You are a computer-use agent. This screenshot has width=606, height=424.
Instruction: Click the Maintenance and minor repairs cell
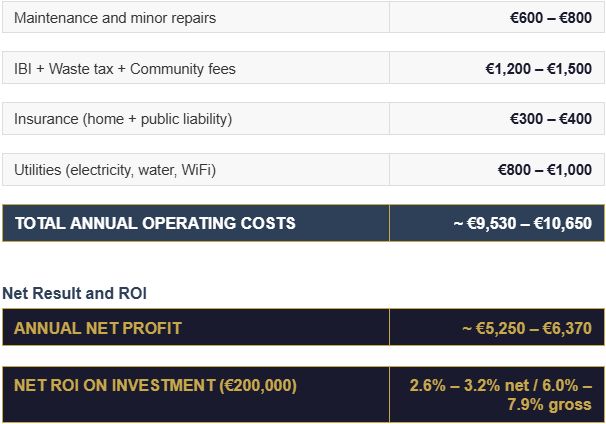tap(115, 18)
